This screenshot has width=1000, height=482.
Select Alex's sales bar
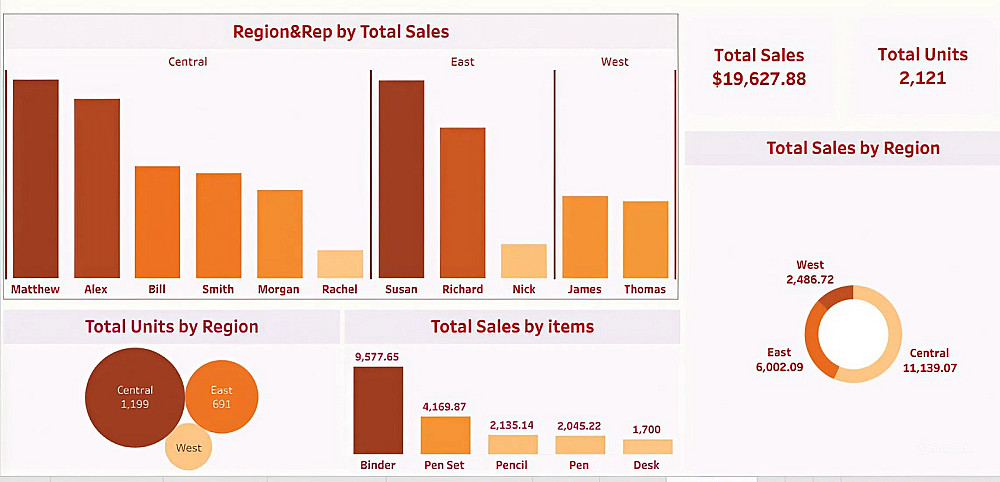tap(97, 188)
